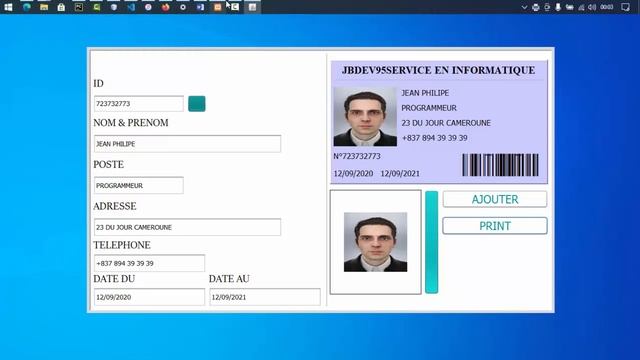Switch to Visual Studio Code in taskbar
This screenshot has height=360, width=640.
(131, 7)
